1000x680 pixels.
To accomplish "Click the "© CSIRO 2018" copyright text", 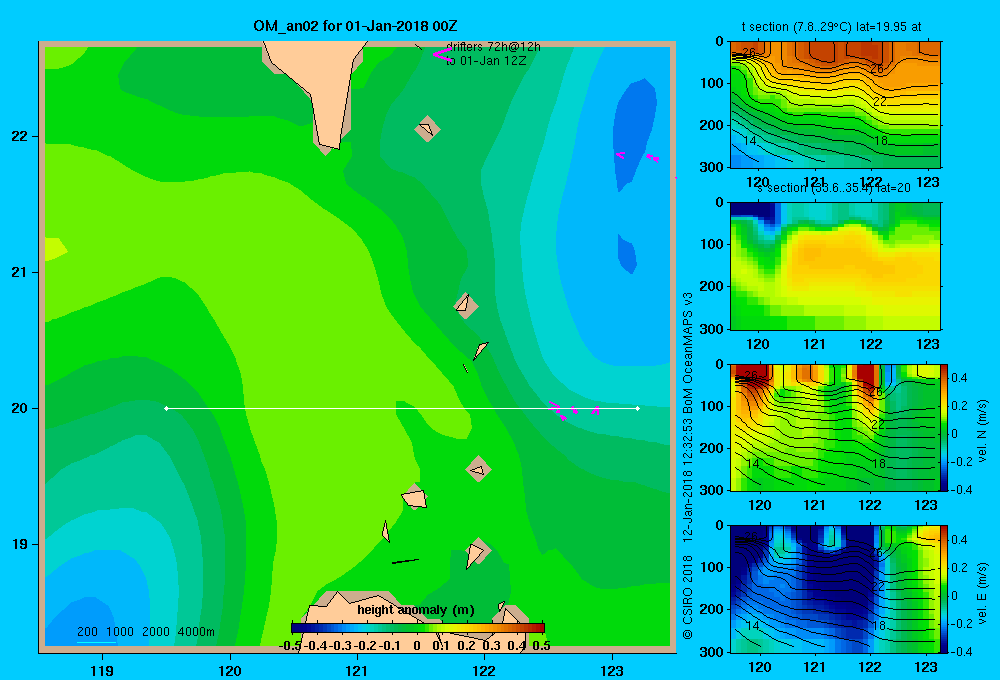I will tap(688, 598).
